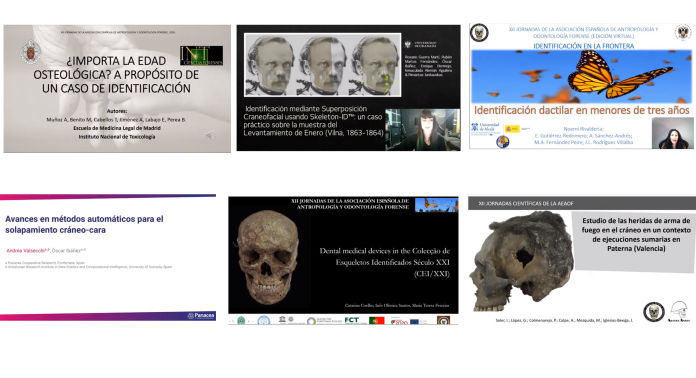Click the Panacea logo on the gradient bar
696x378 pixels.
(201, 315)
